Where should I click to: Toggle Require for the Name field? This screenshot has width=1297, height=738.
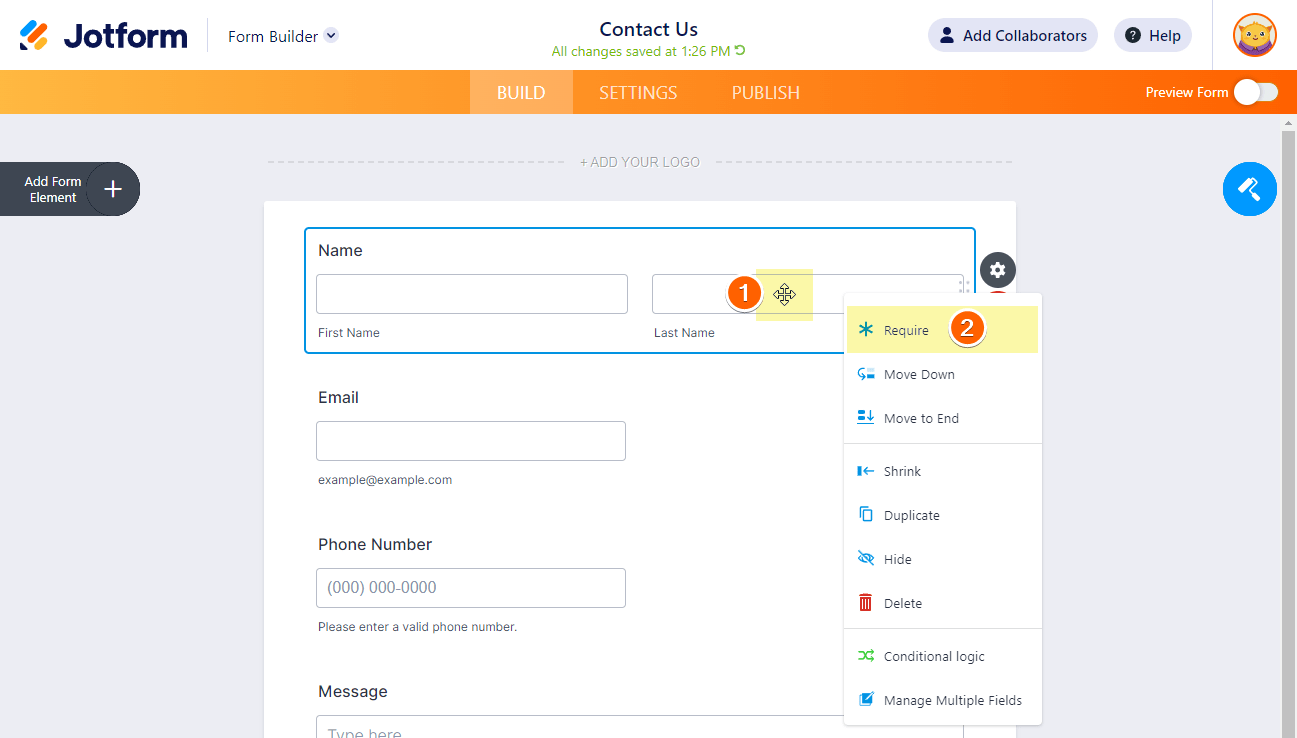tap(906, 331)
